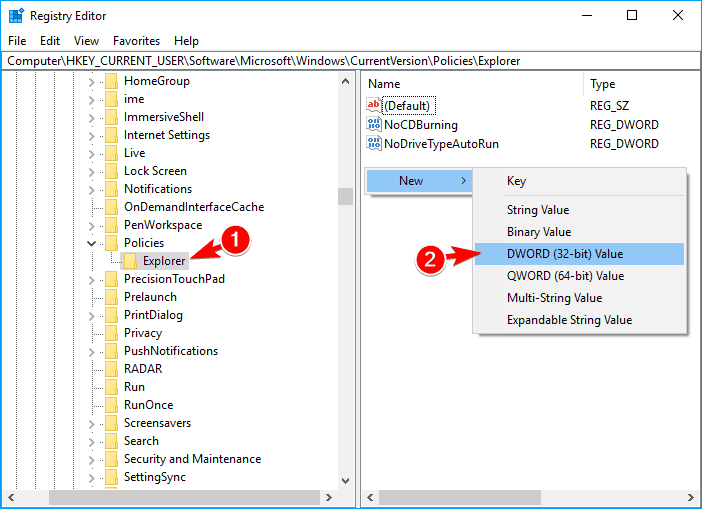The image size is (702, 509).
Task: Click the tree pane vertical scrollbar thumb
Action: pyautogui.click(x=345, y=196)
